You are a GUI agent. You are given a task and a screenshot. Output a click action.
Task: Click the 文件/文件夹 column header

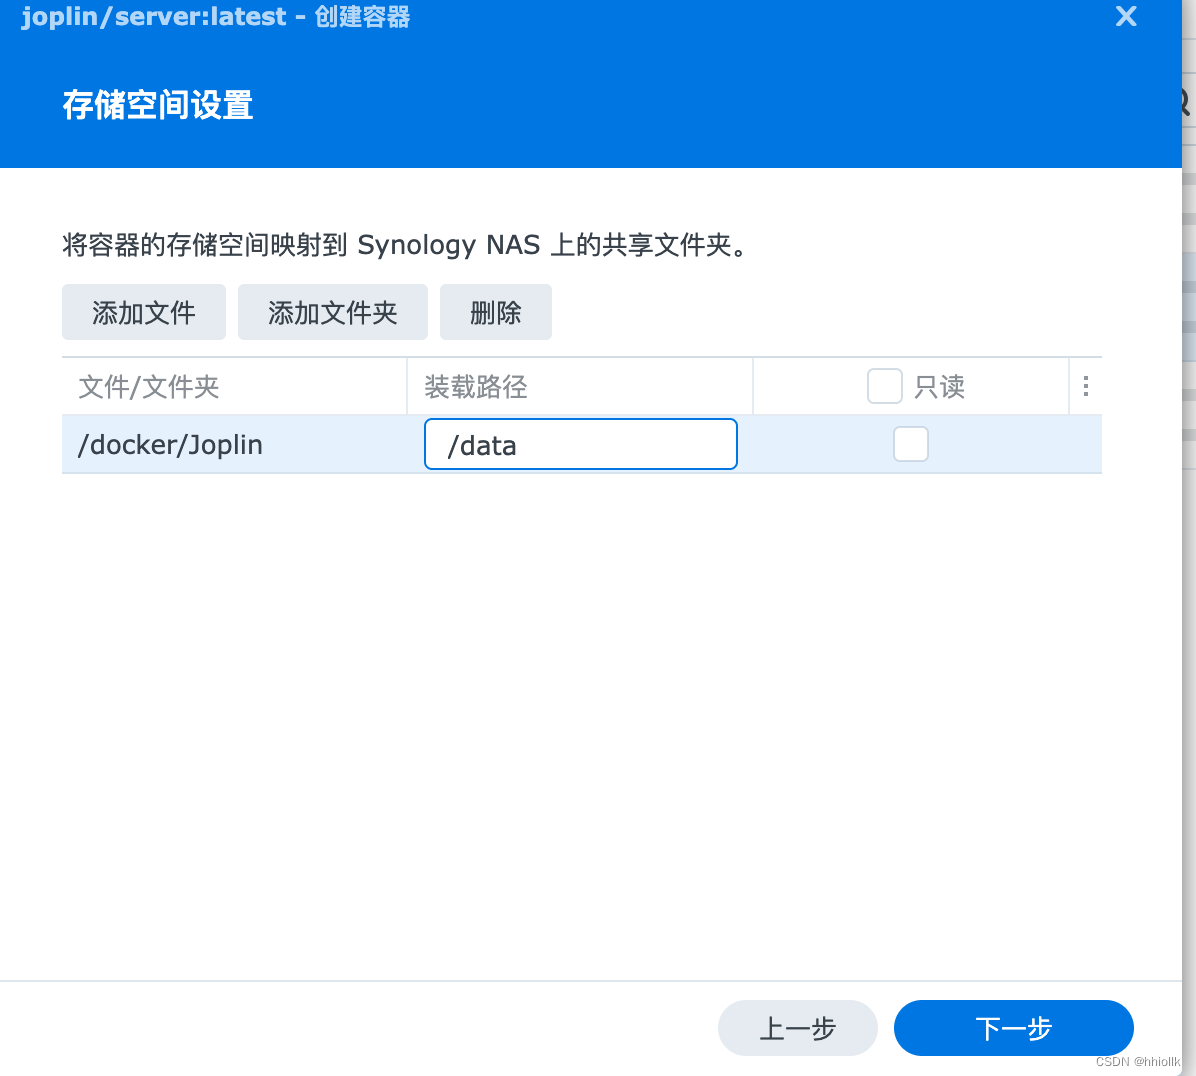pyautogui.click(x=148, y=386)
